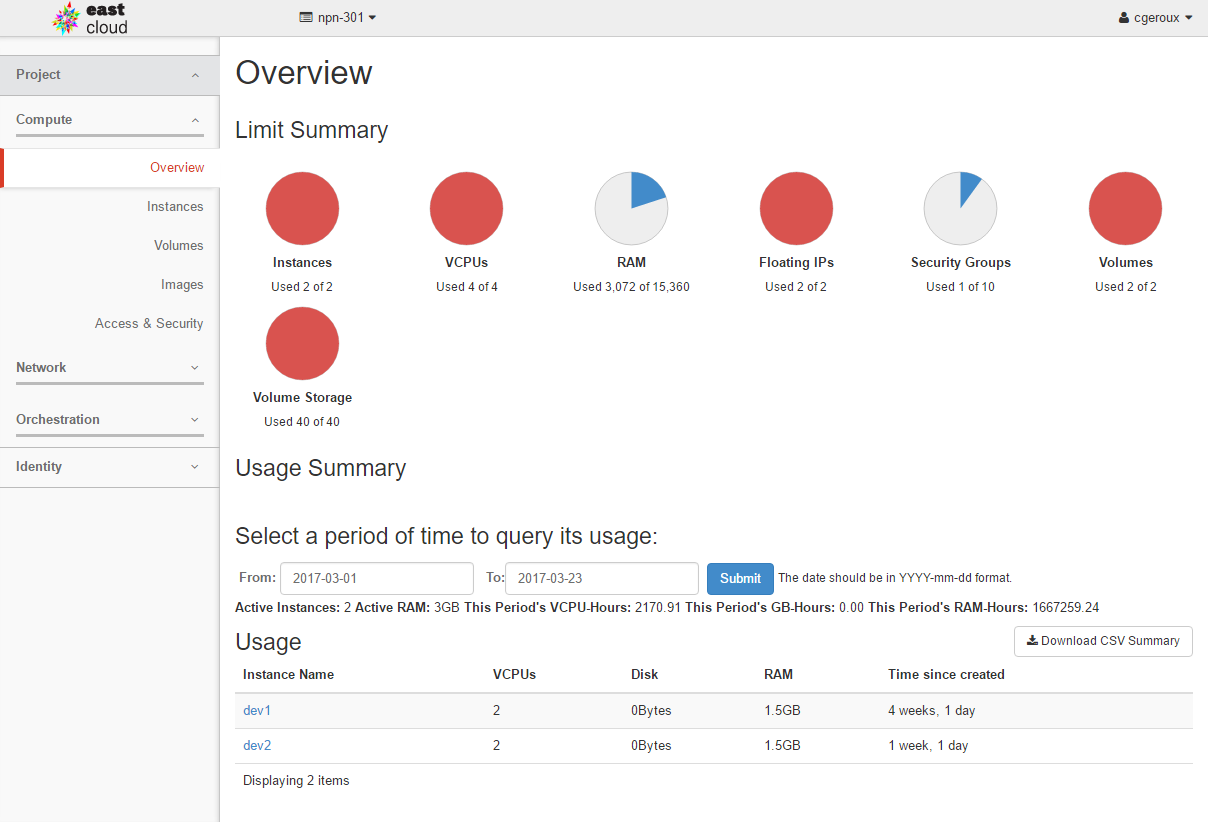
Task: Click the East Cloud logo
Action: coord(90,19)
